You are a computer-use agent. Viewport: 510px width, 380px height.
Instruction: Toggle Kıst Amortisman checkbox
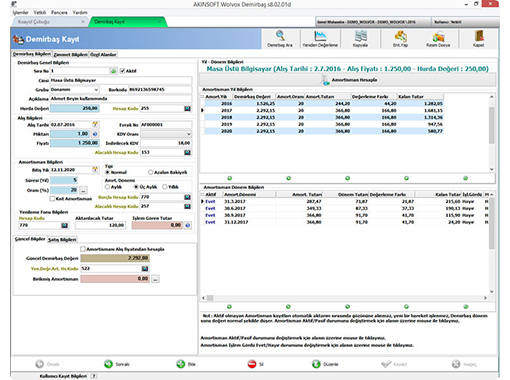click(x=52, y=199)
